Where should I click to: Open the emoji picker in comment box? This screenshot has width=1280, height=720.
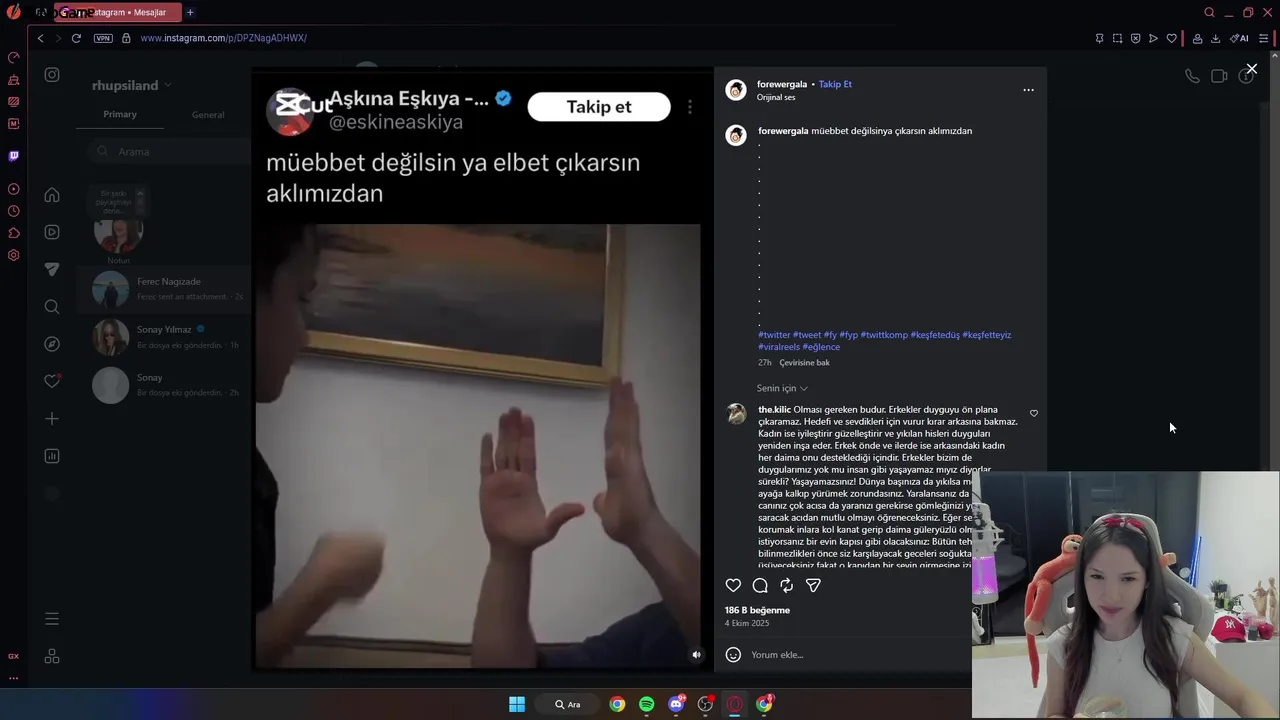click(733, 655)
